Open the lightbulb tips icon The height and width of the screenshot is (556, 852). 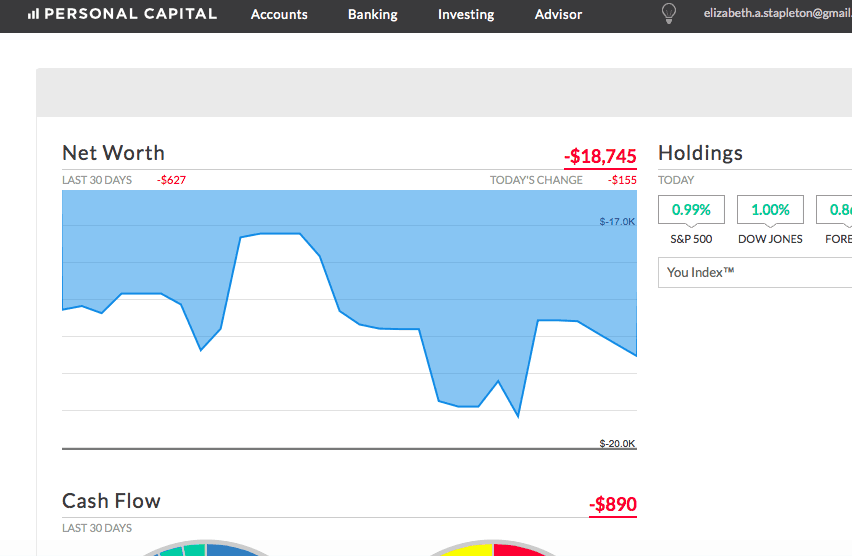[x=669, y=14]
